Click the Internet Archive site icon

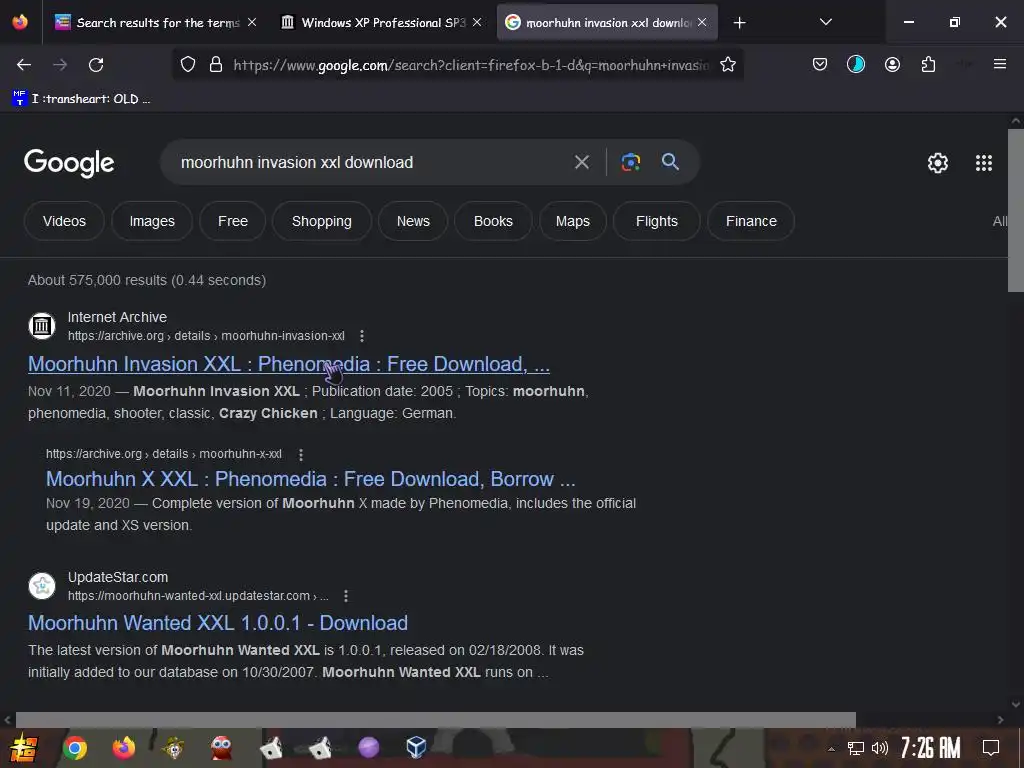tap(42, 326)
